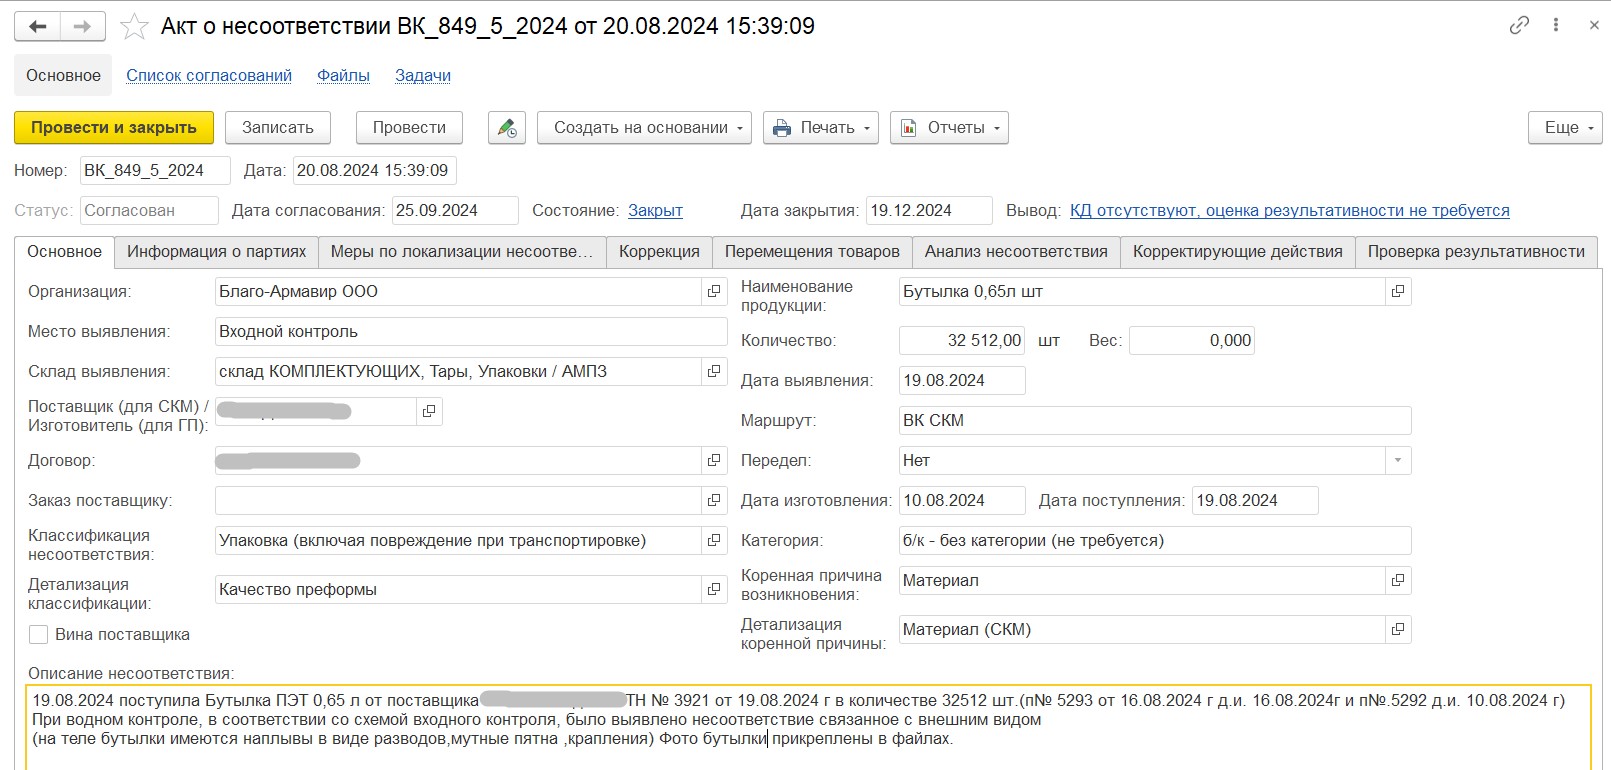The width and height of the screenshot is (1611, 770).
Task: Open the Корректирующие действия tab
Action: click(1237, 252)
